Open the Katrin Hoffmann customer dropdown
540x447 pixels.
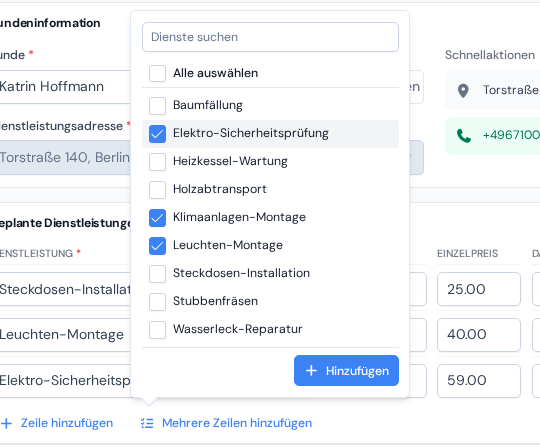pos(65,87)
